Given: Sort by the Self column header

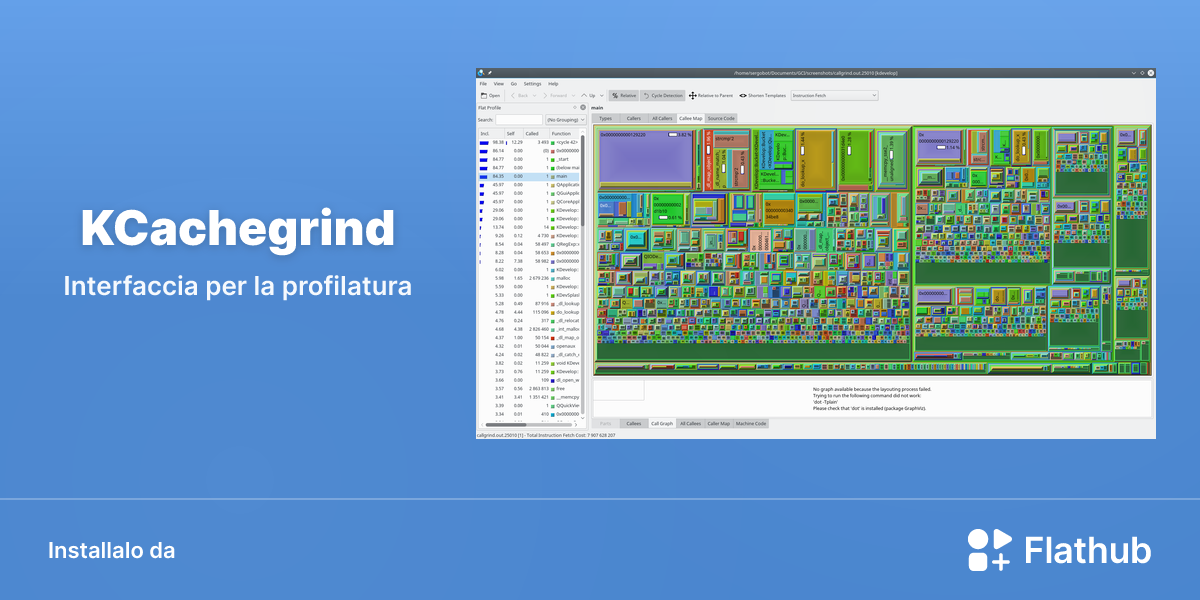Looking at the screenshot, I should (x=514, y=134).
